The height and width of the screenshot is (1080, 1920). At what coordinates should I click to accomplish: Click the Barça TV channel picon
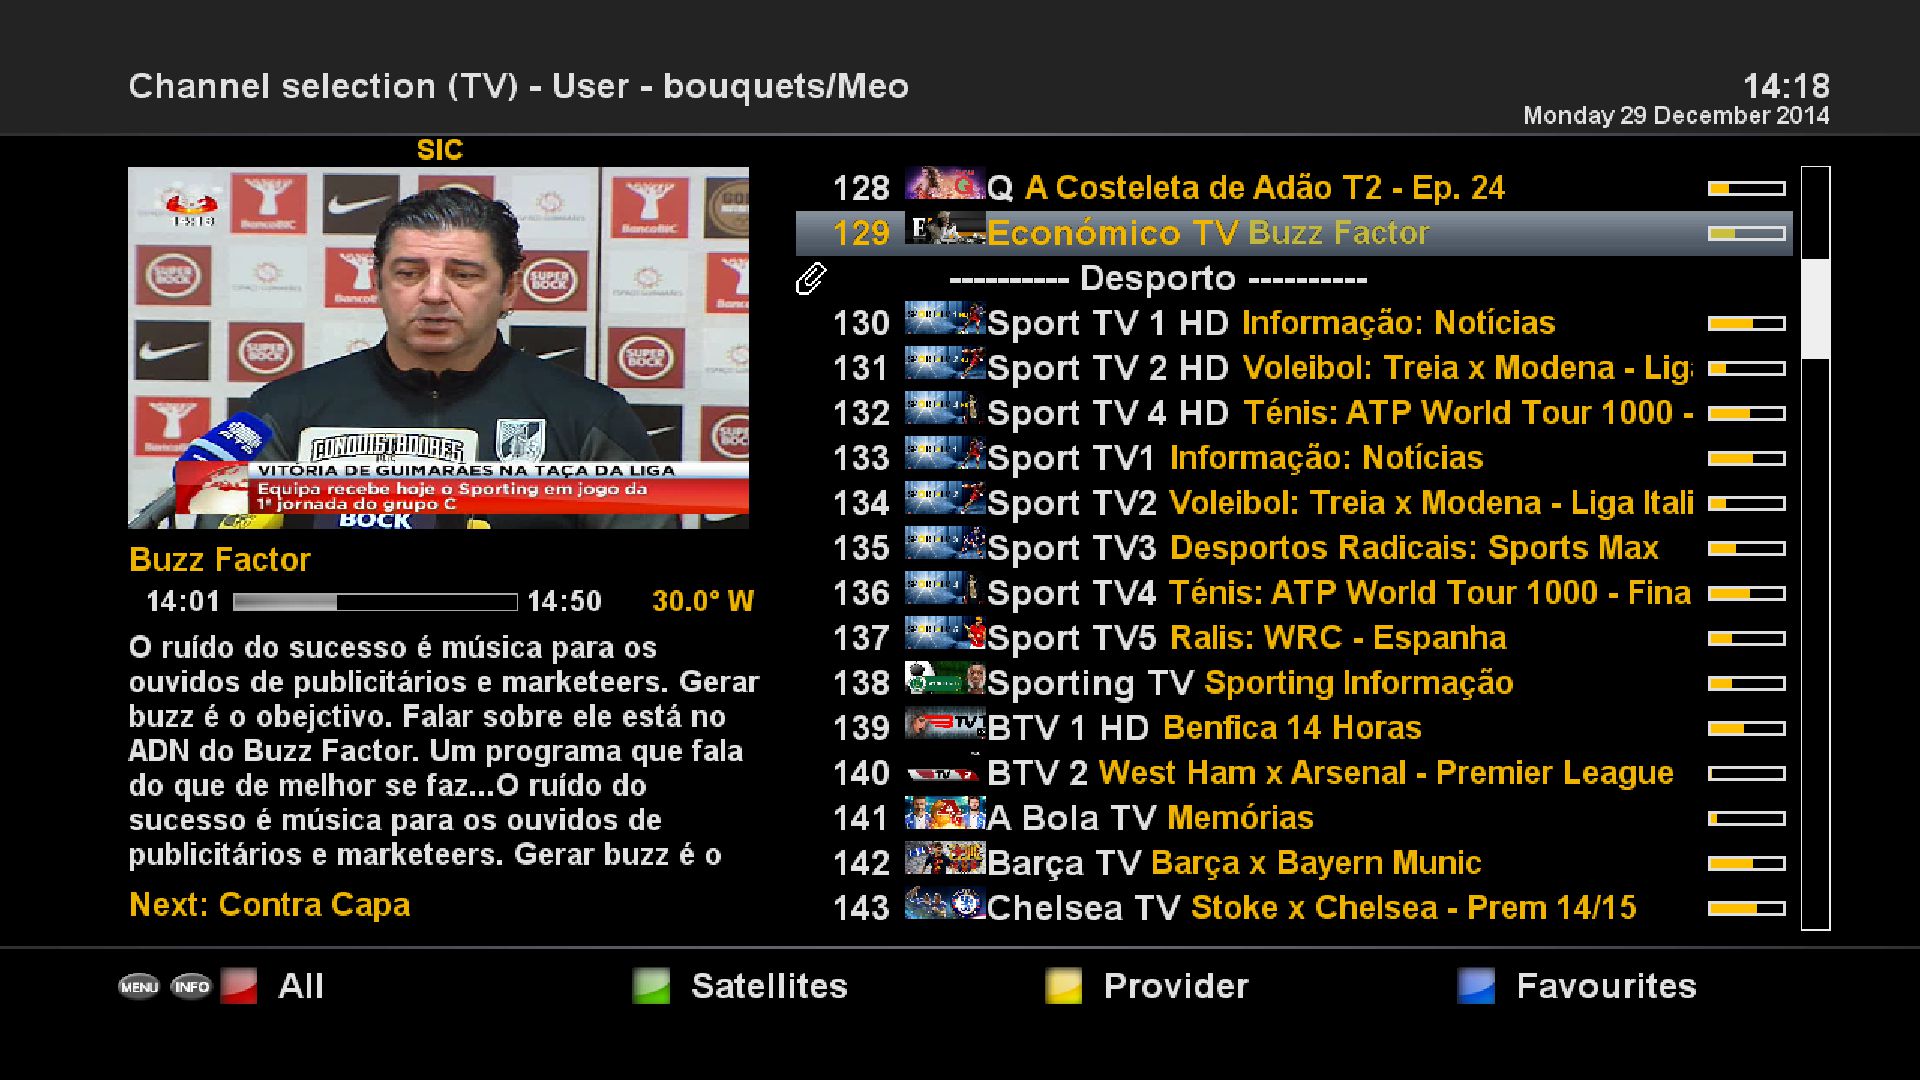point(945,858)
